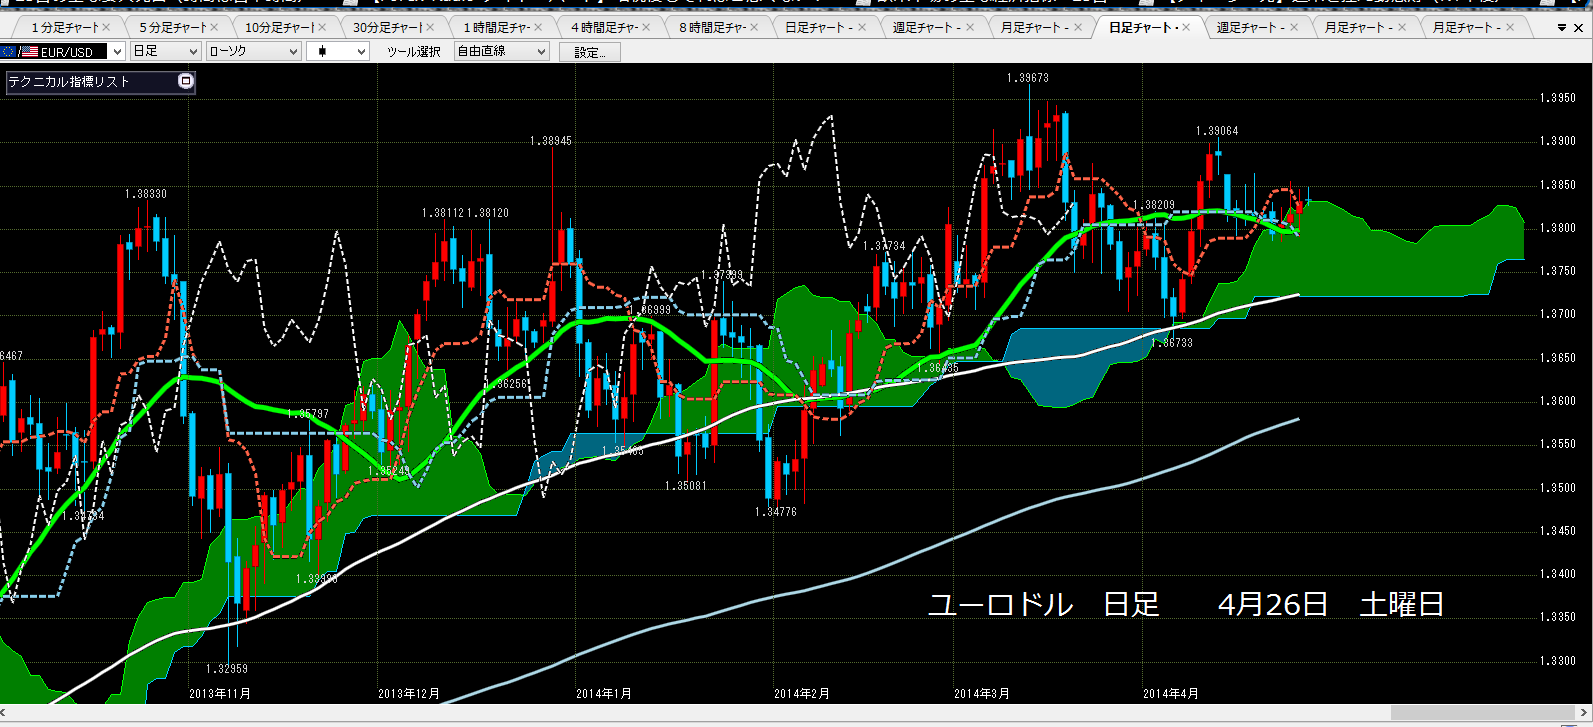The image size is (1593, 727).
Task: Select the currently active 日足チャート tab
Action: (x=1143, y=27)
